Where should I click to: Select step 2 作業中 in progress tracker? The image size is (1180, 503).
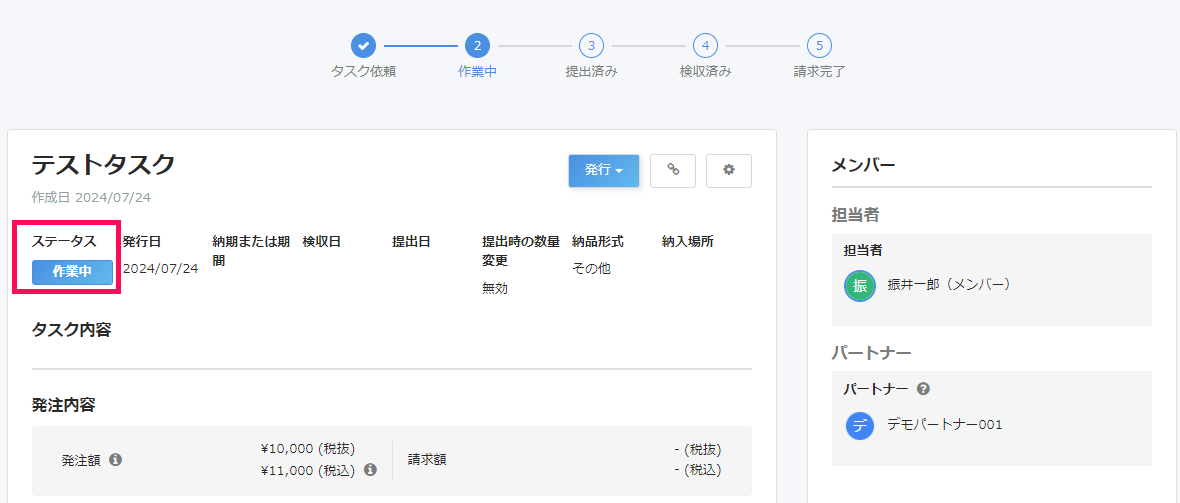click(477, 45)
